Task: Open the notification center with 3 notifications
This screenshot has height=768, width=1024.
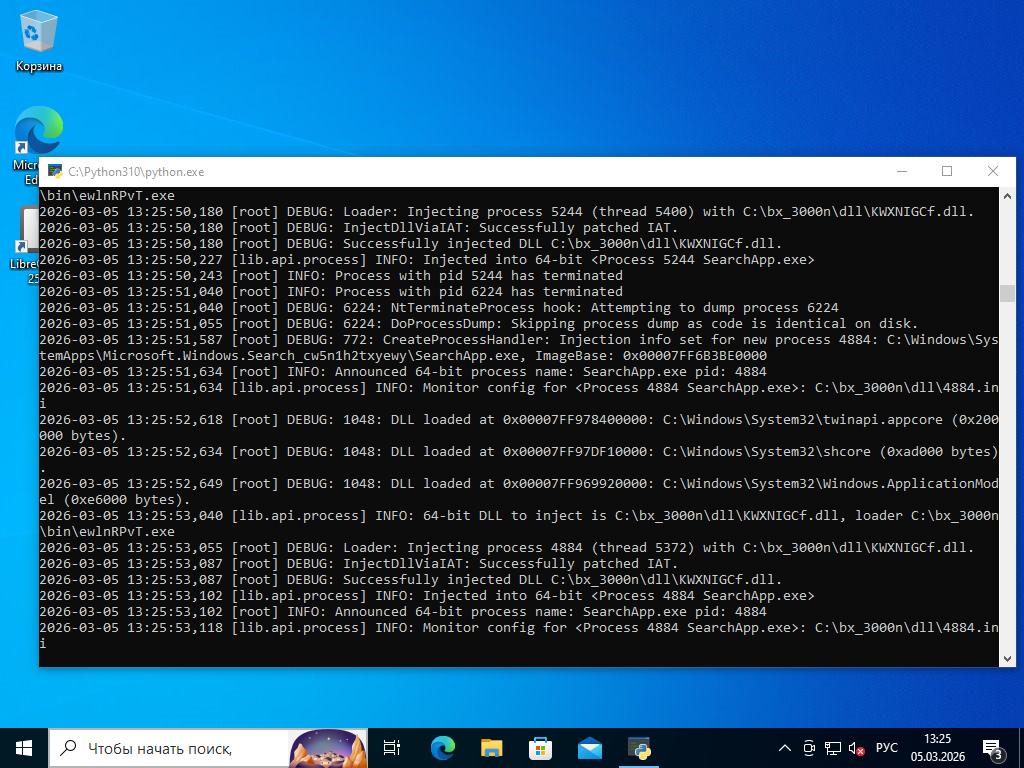Action: [x=993, y=748]
